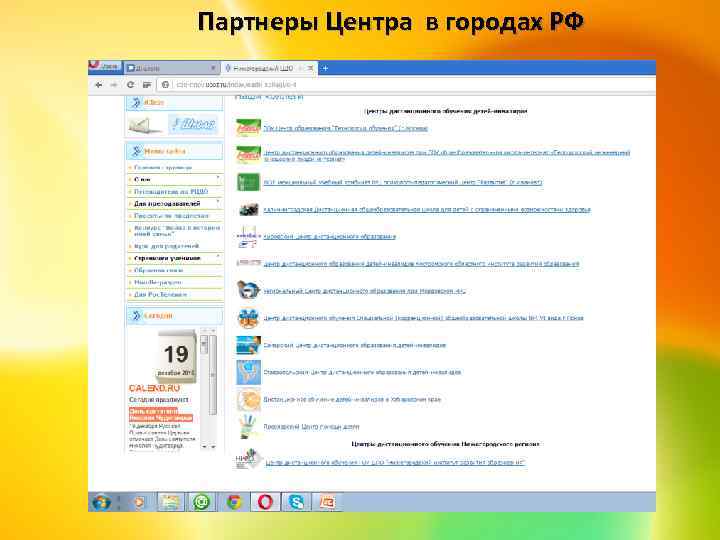
Task: Click the НИРО logo at the bottom
Action: (x=248, y=459)
